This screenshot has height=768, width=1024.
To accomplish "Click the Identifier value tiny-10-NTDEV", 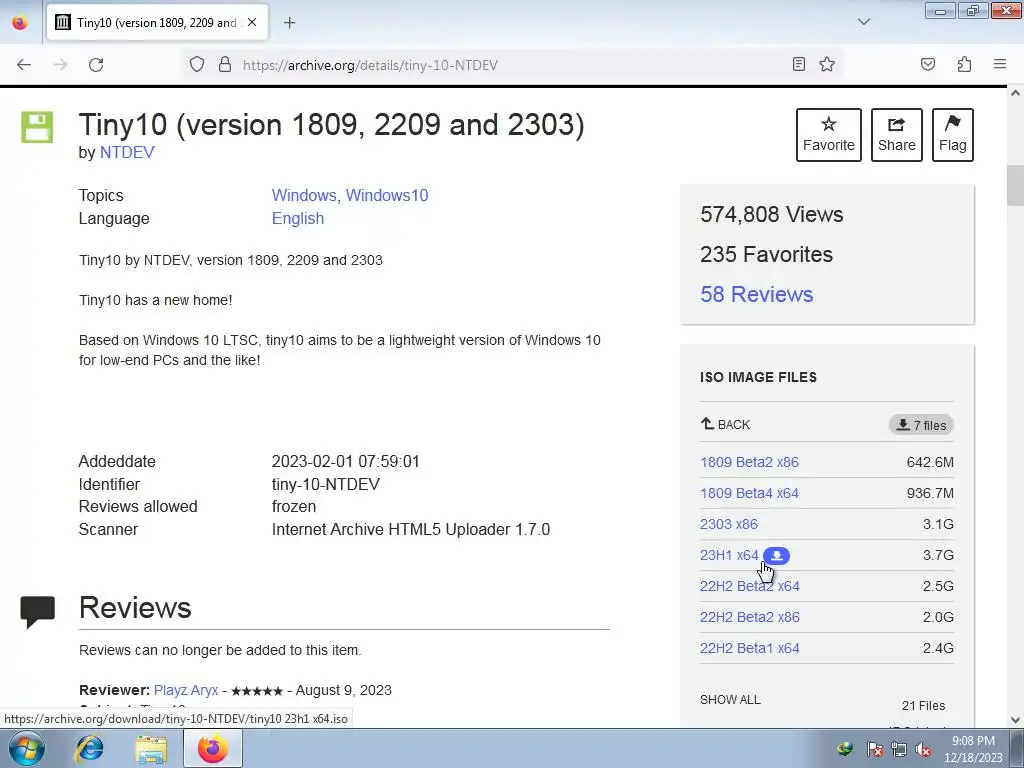I will click(x=325, y=484).
